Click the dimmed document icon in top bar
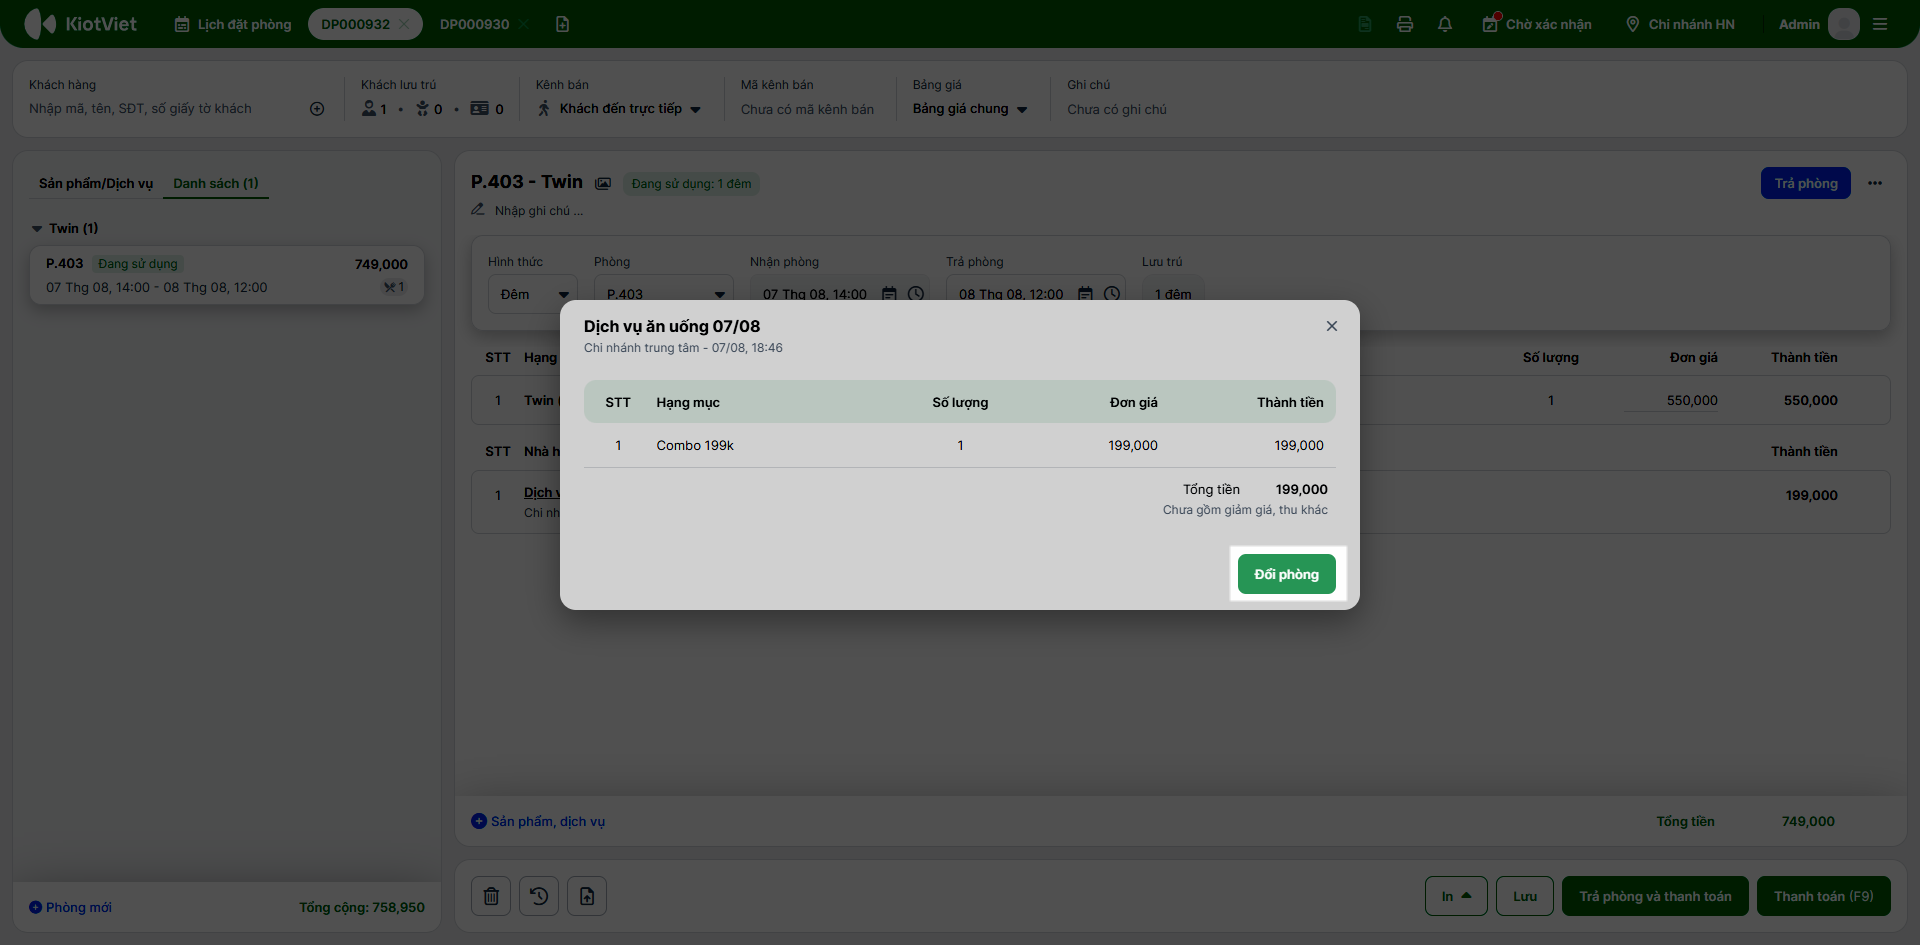 [1365, 24]
